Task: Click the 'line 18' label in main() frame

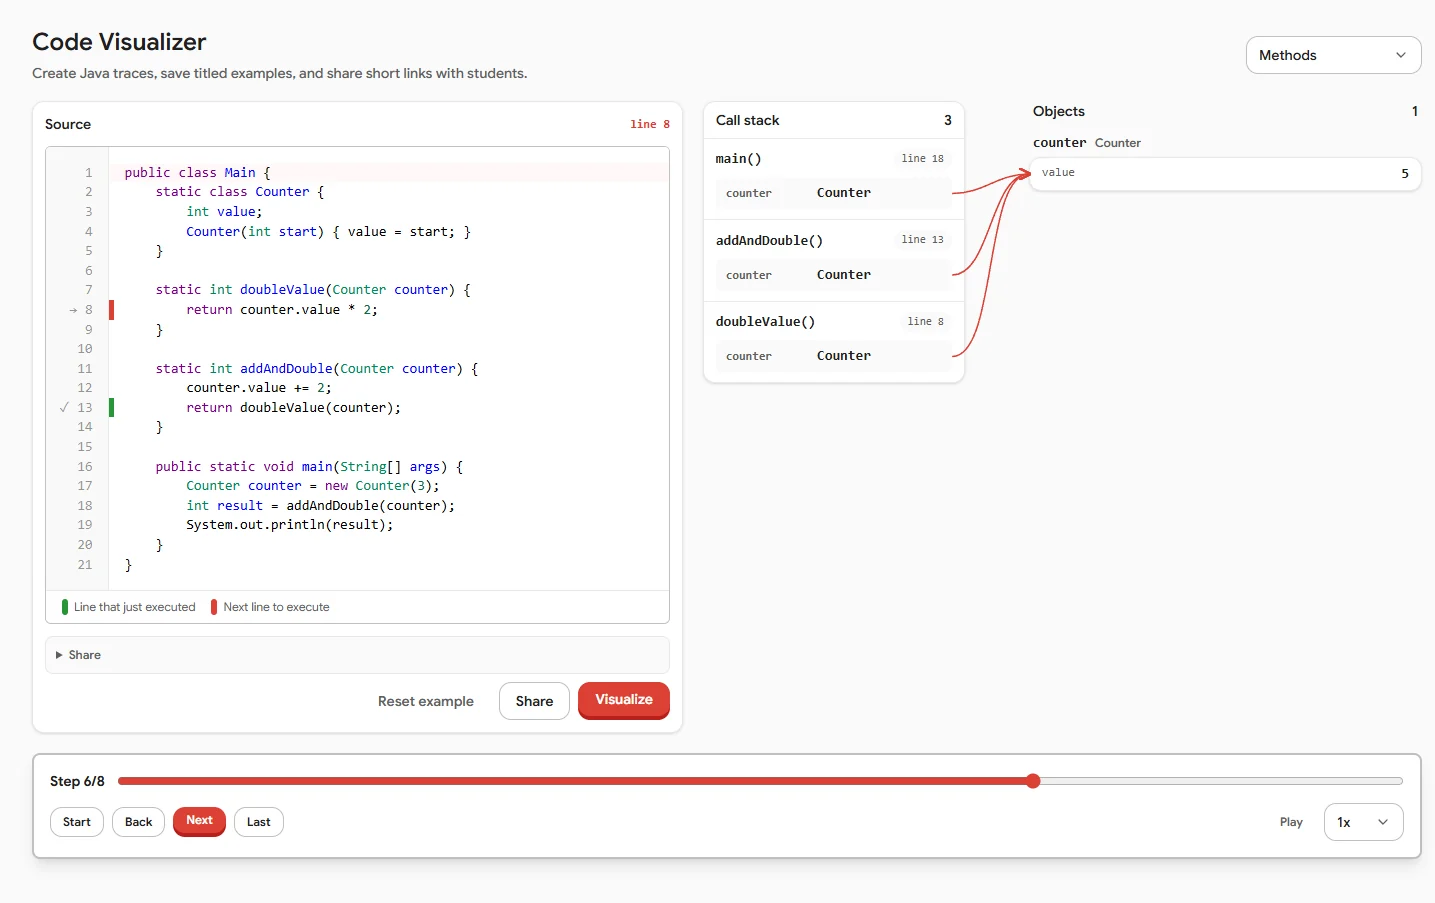Action: pyautogui.click(x=922, y=158)
